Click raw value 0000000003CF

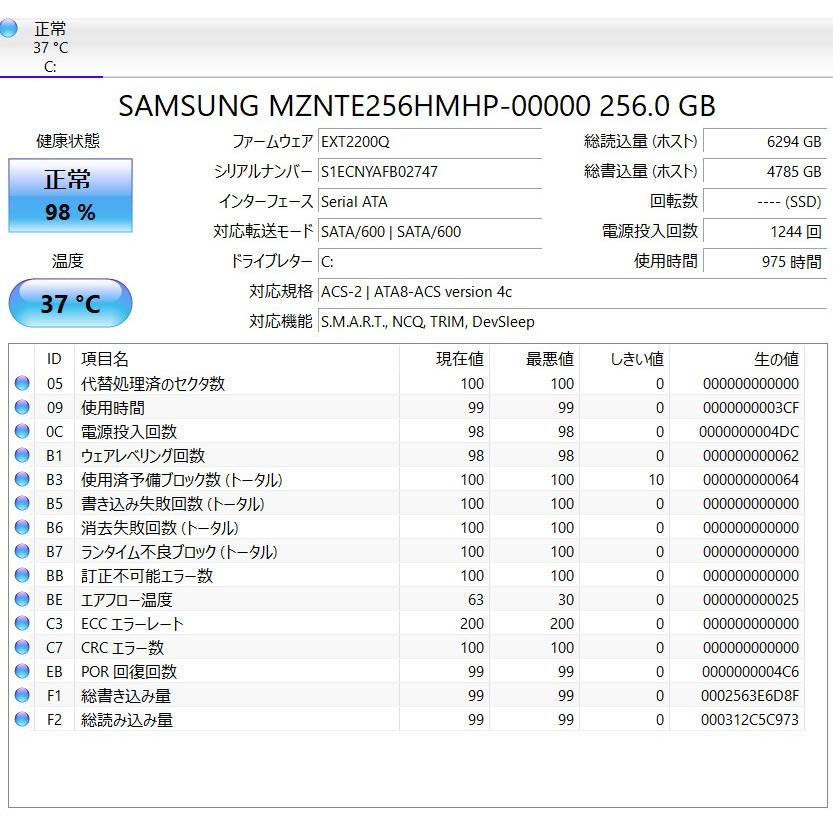[x=751, y=408]
